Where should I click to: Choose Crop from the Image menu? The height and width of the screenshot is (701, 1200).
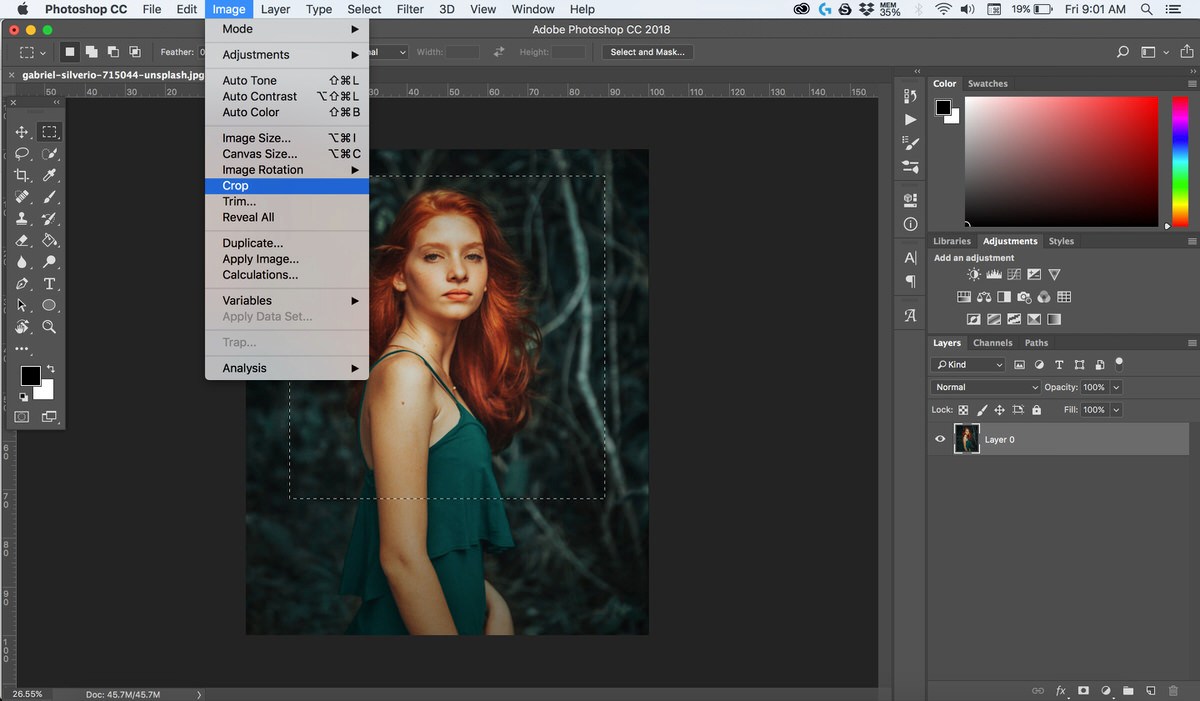[287, 186]
